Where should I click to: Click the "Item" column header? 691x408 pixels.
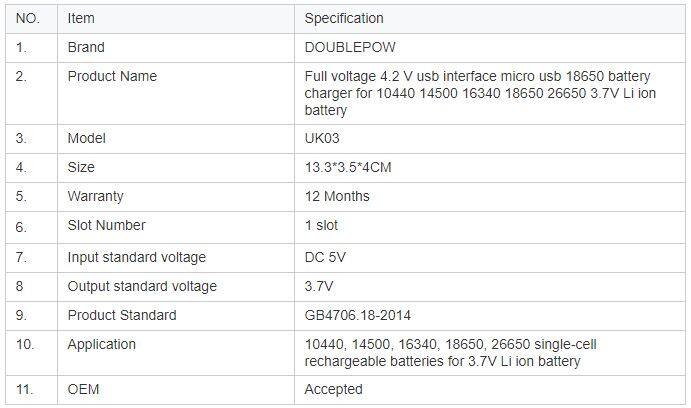[81, 18]
